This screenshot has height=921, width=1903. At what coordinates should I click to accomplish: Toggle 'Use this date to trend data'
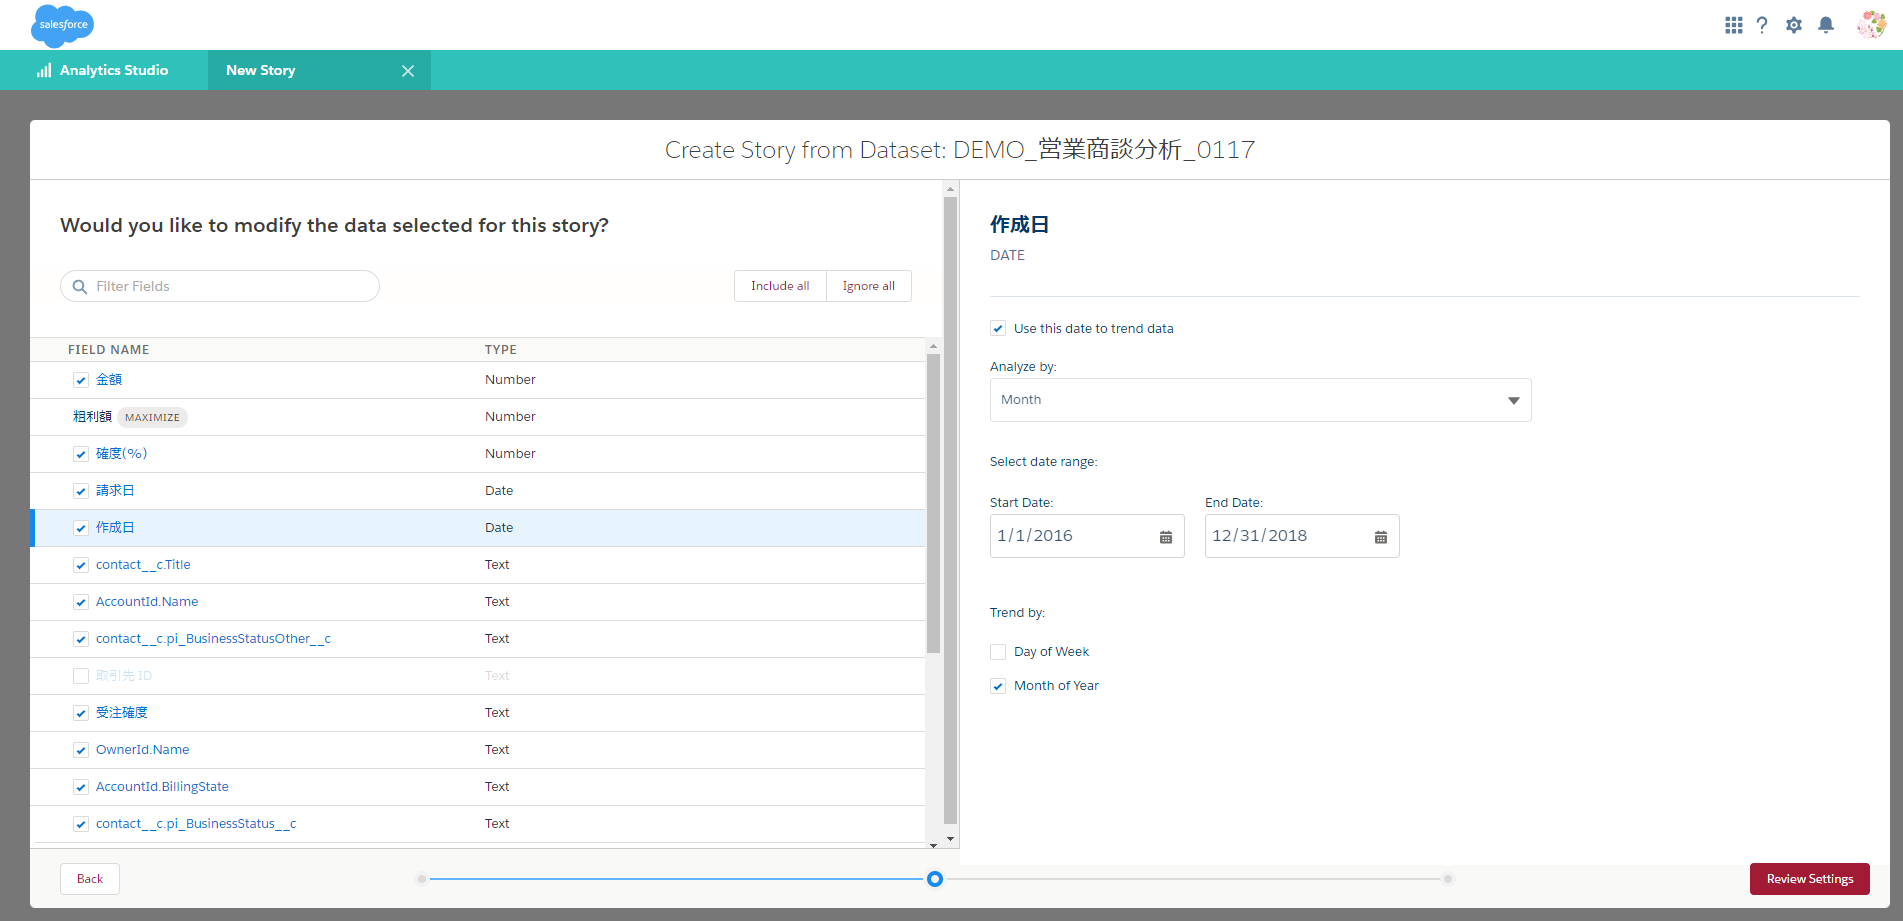click(998, 329)
